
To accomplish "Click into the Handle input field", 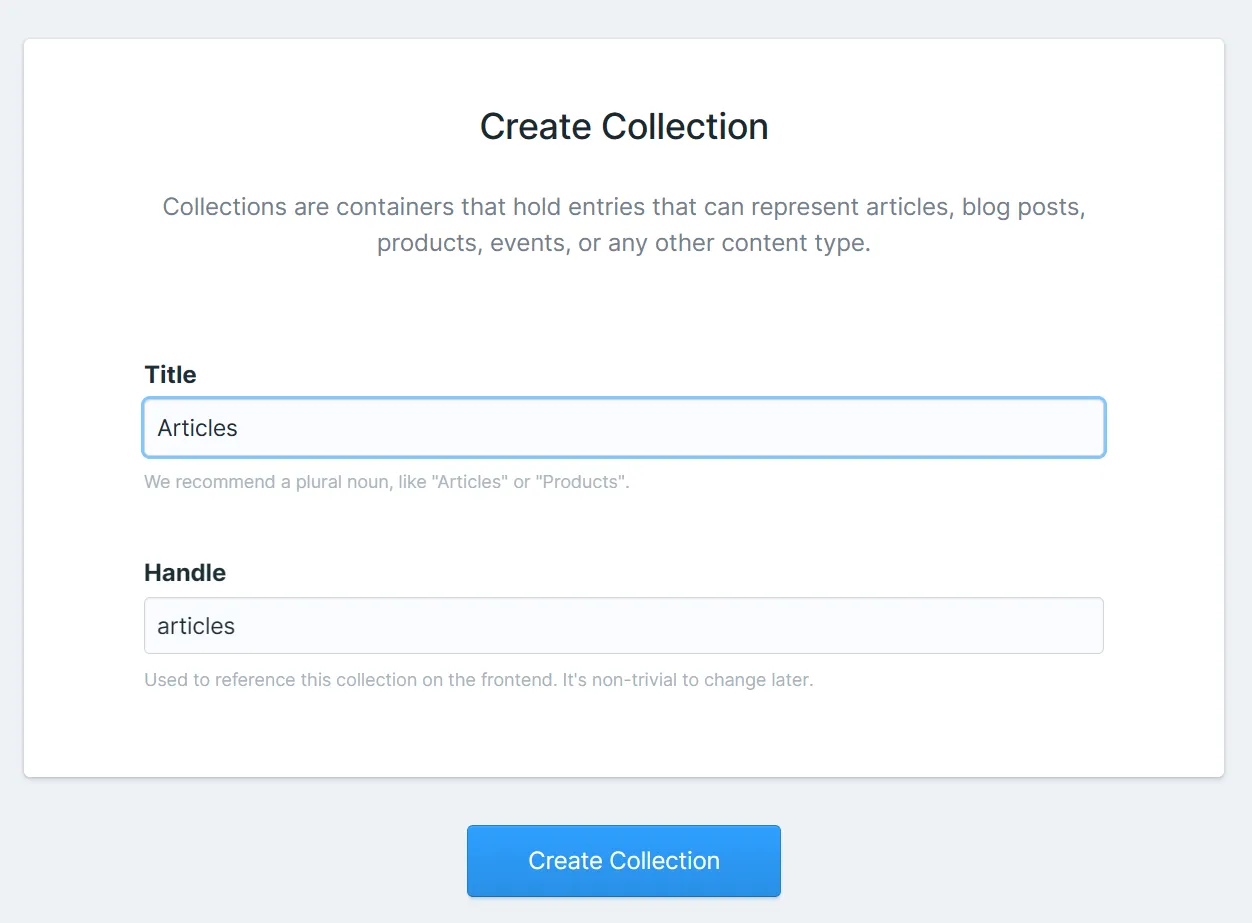I will point(623,626).
